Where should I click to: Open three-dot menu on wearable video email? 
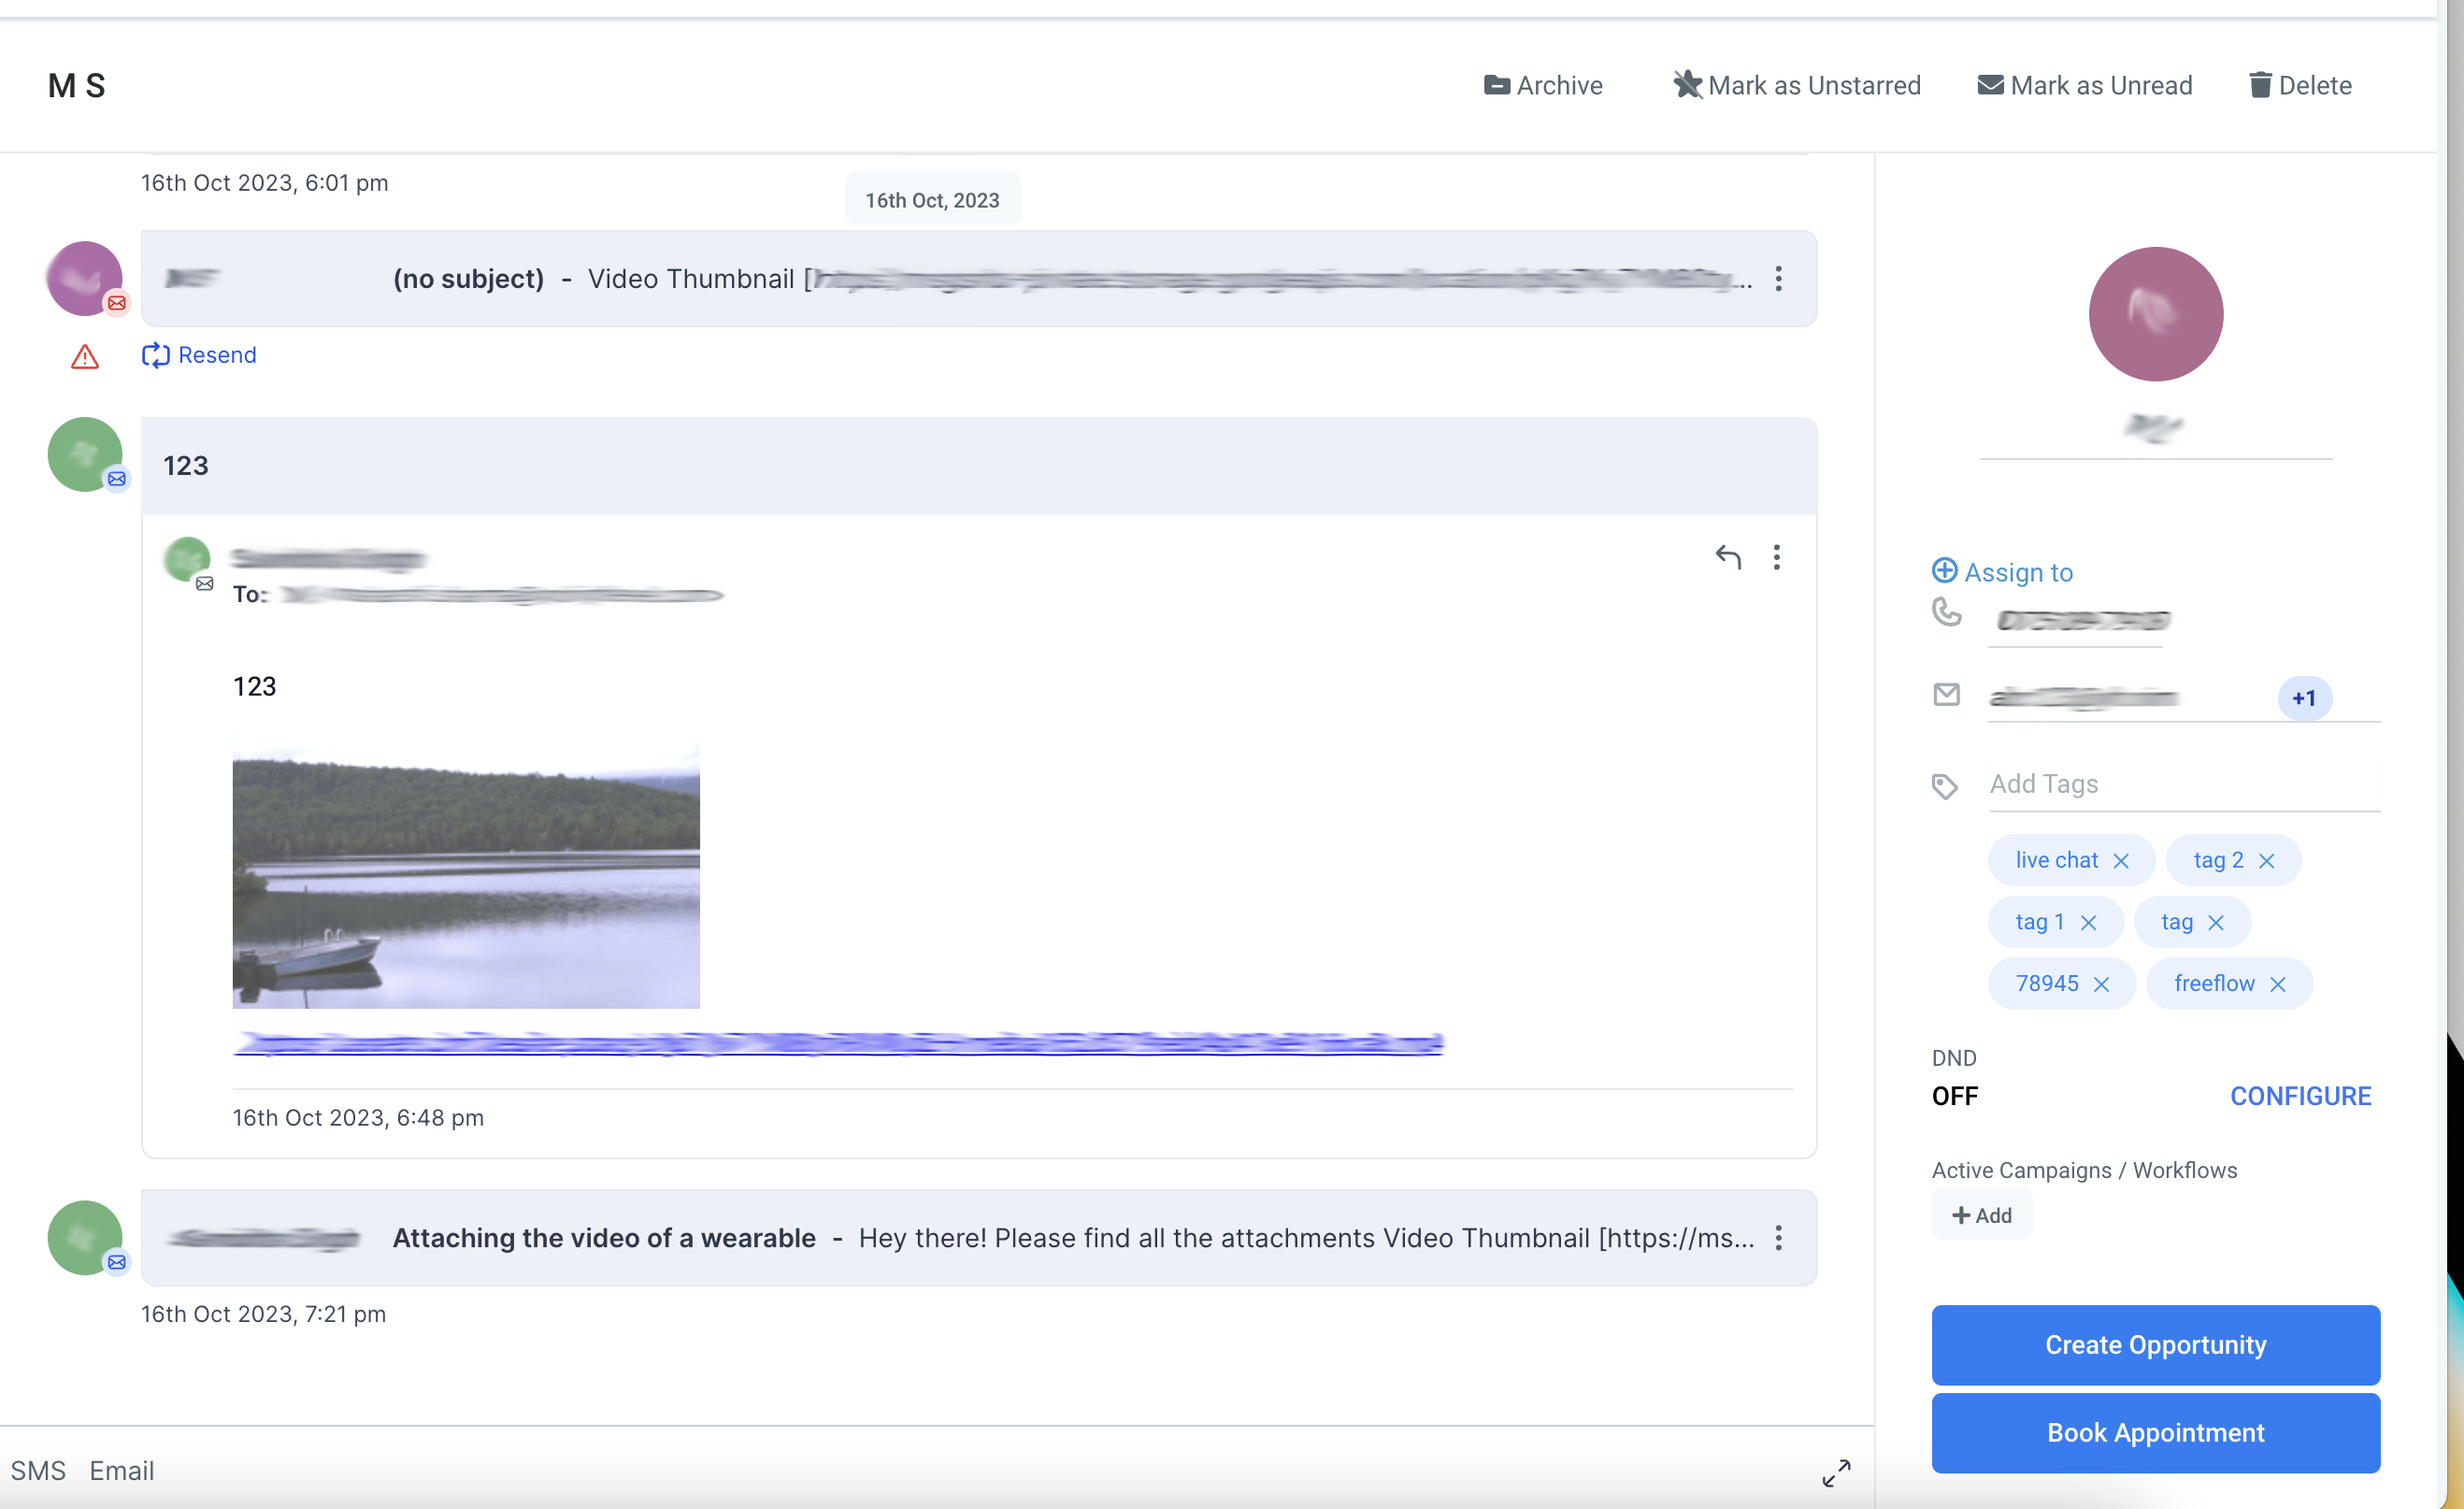pos(1778,1238)
